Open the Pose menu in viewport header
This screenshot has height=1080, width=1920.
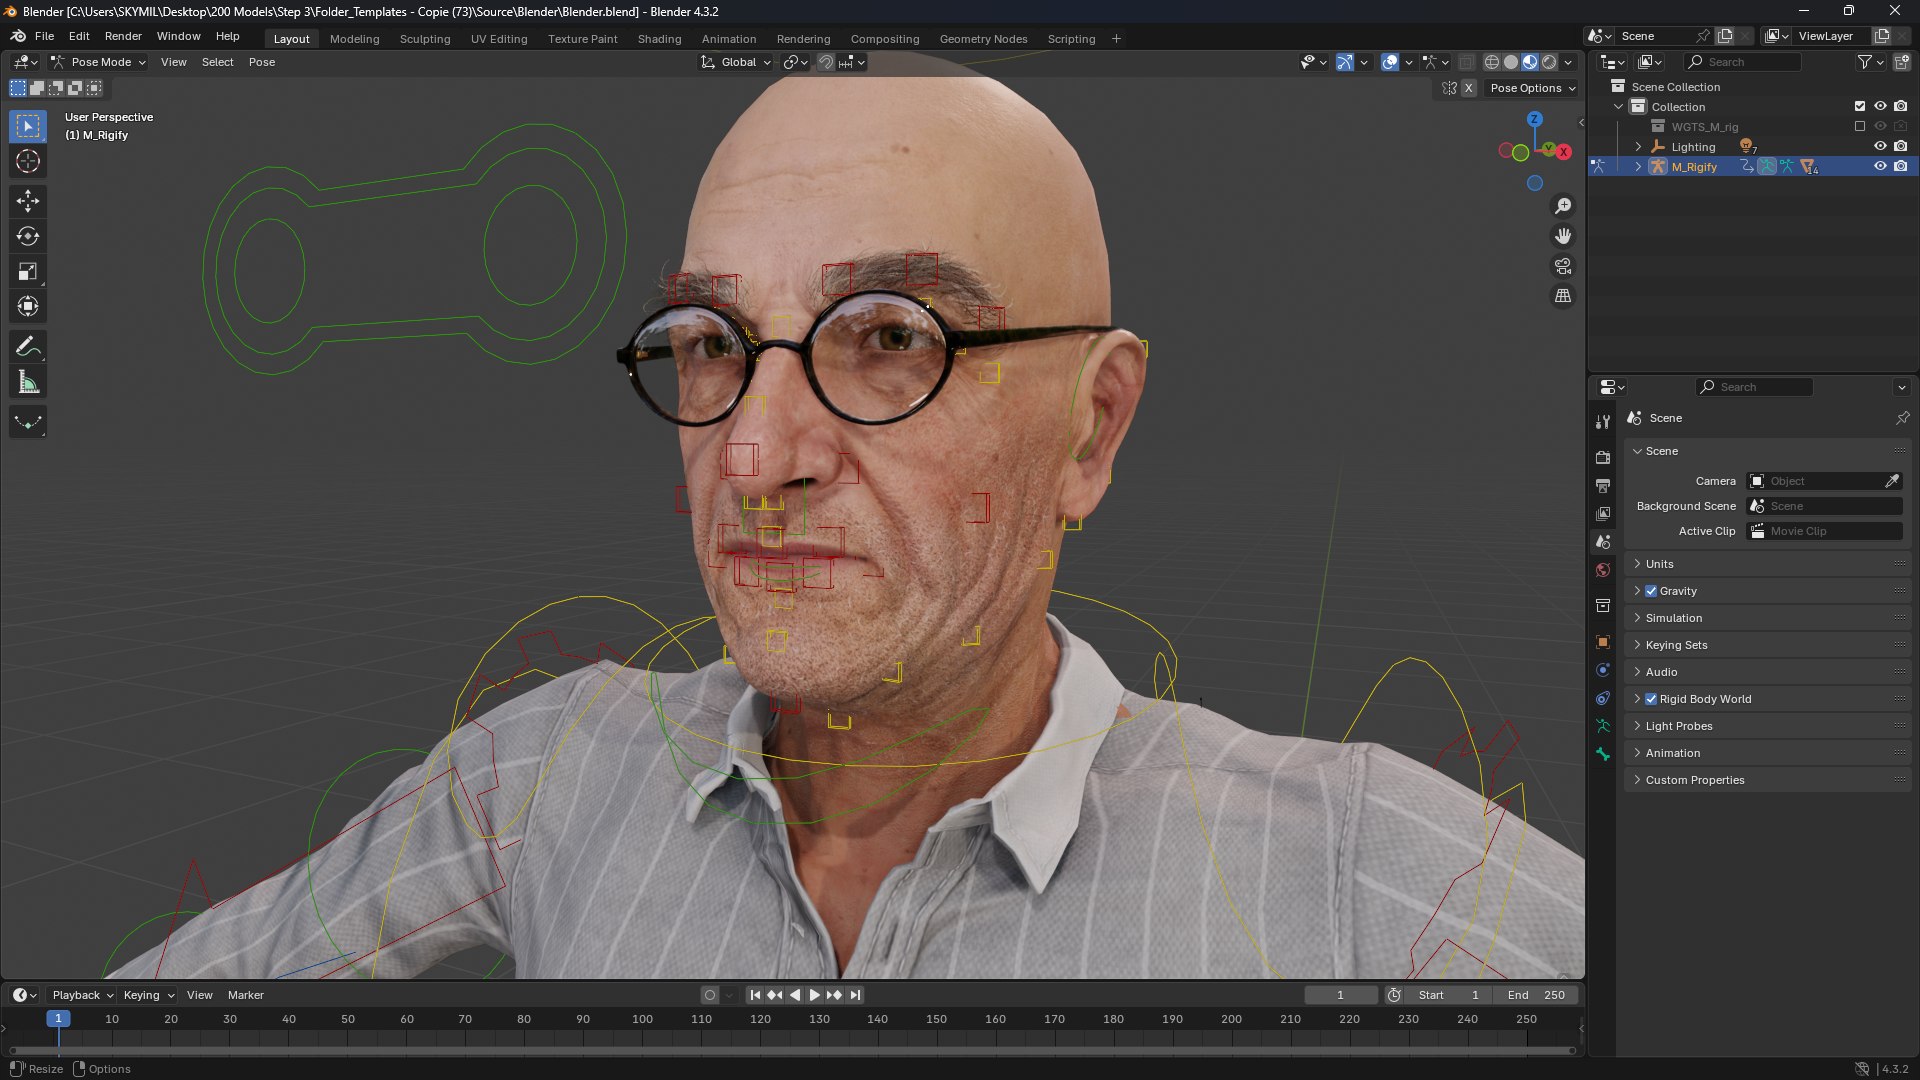(x=262, y=62)
